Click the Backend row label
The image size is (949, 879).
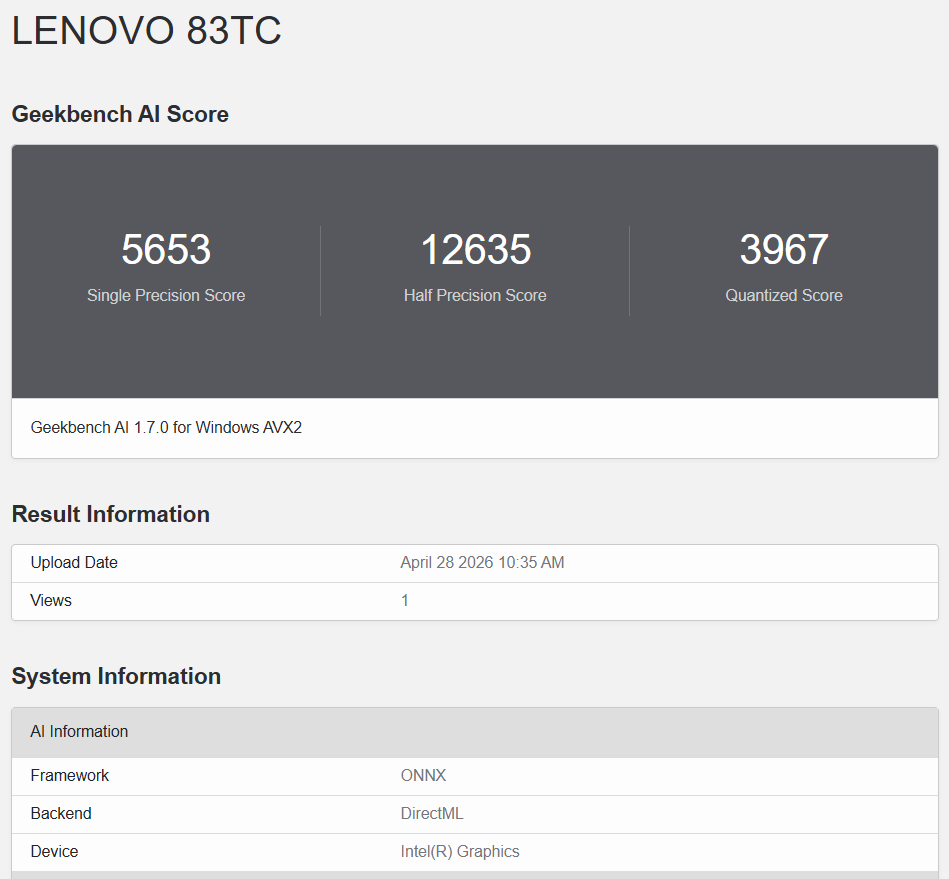click(61, 814)
